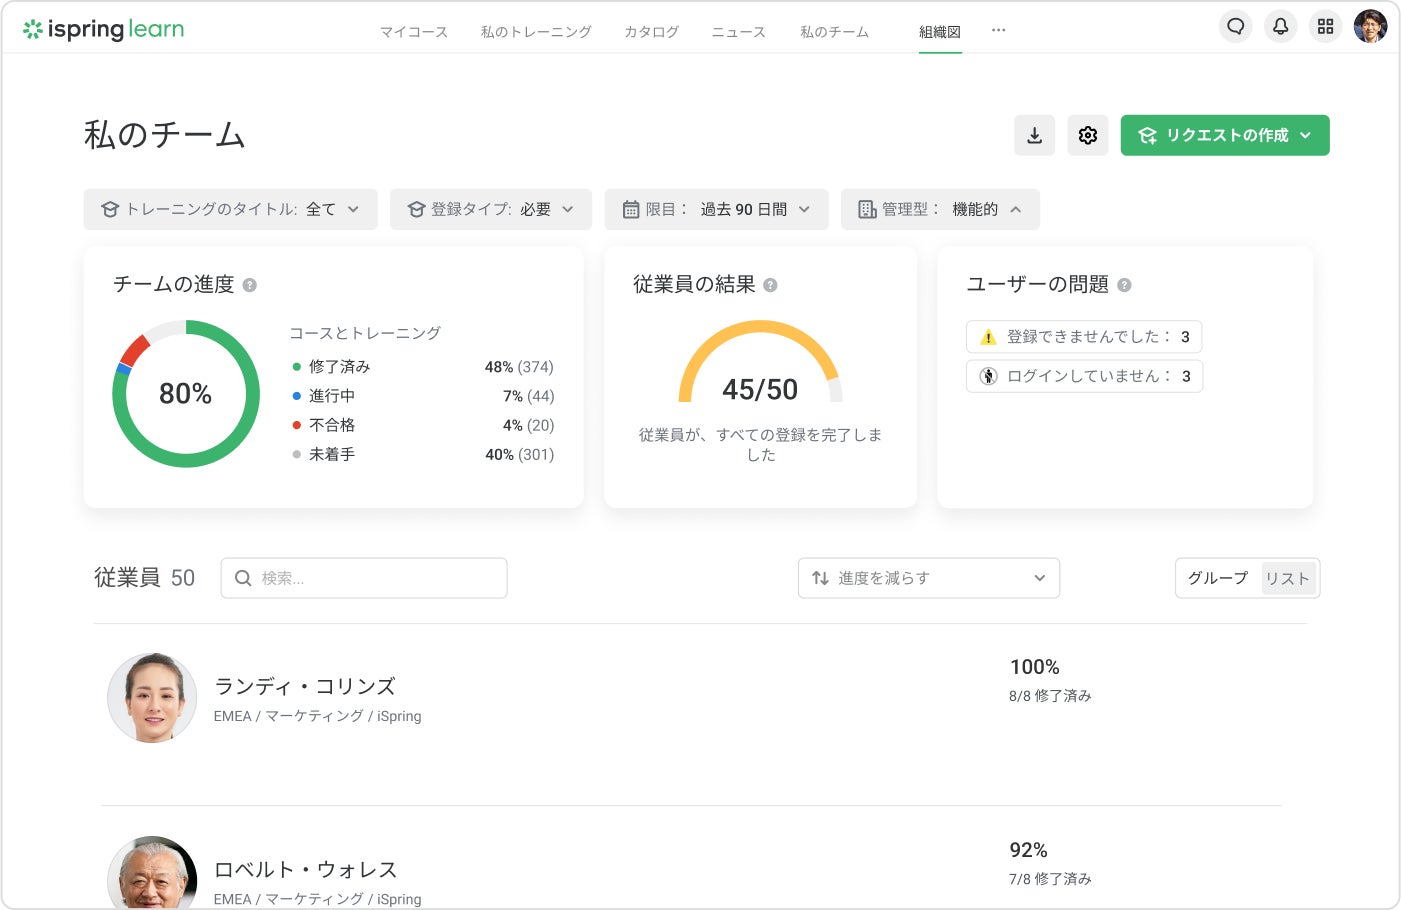1401x910 pixels.
Task: Click the blue 進行中 legend dot
Action: [296, 396]
